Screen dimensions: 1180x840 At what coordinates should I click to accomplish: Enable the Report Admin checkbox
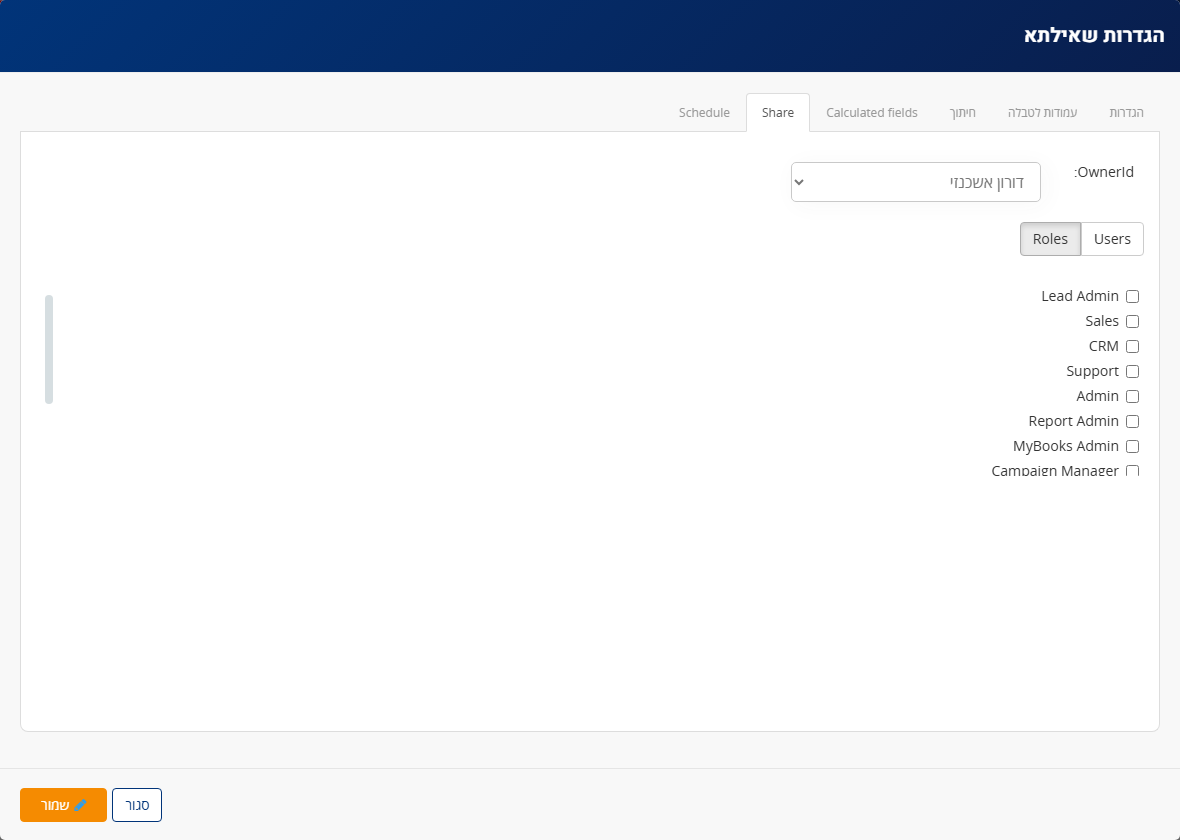(1133, 422)
